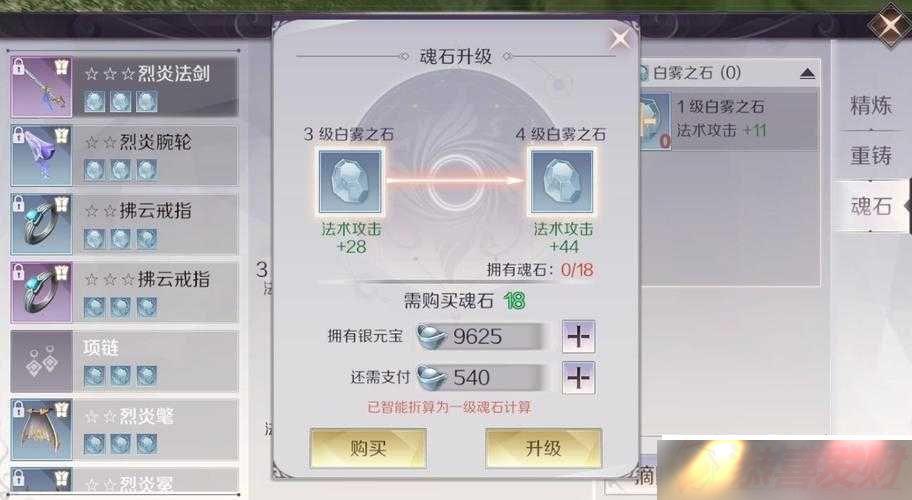Close the 魂石升级 dialog
This screenshot has width=912, height=500.
pos(619,39)
